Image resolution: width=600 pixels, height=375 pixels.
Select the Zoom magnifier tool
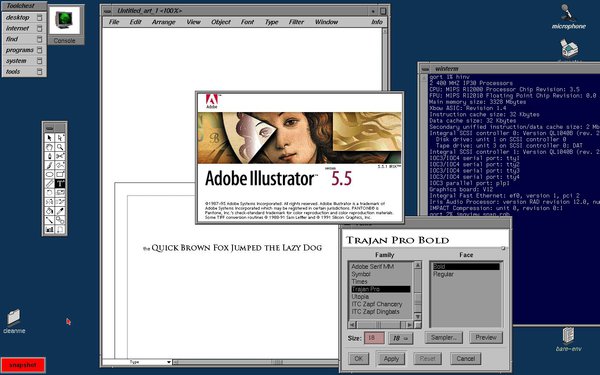[x=60, y=147]
